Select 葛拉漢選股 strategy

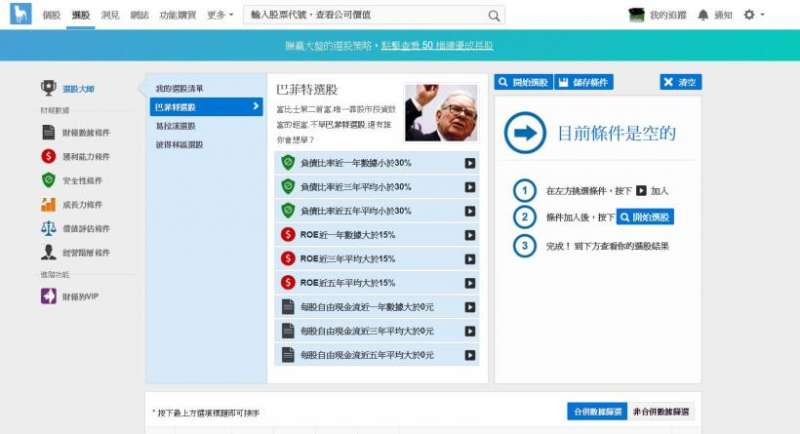(x=176, y=125)
